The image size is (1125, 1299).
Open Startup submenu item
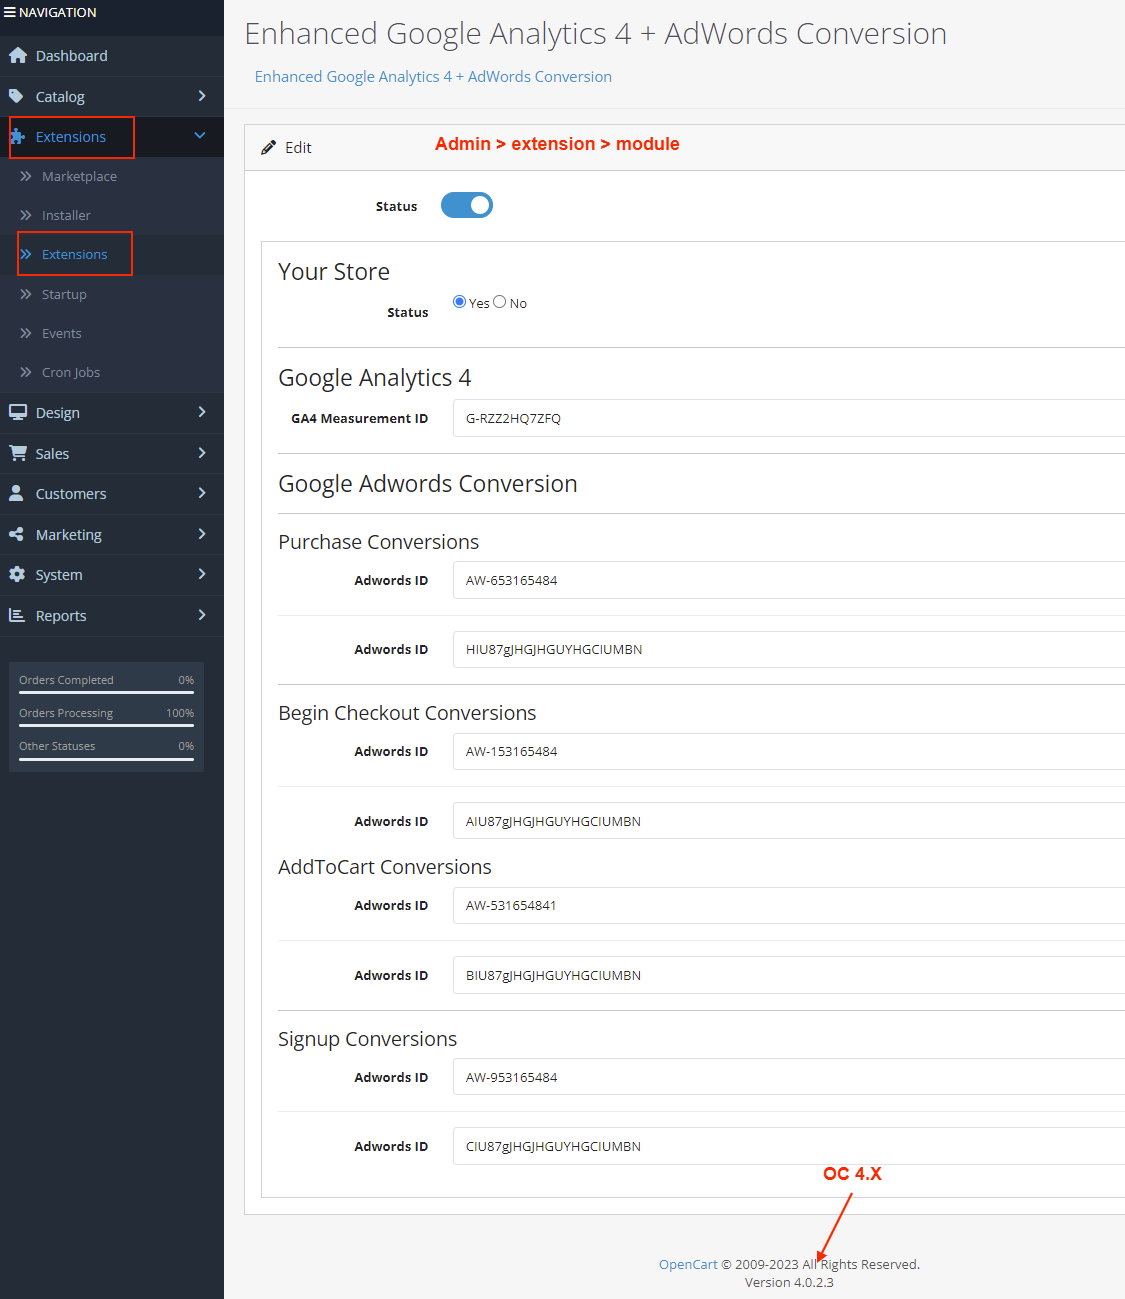point(112,294)
